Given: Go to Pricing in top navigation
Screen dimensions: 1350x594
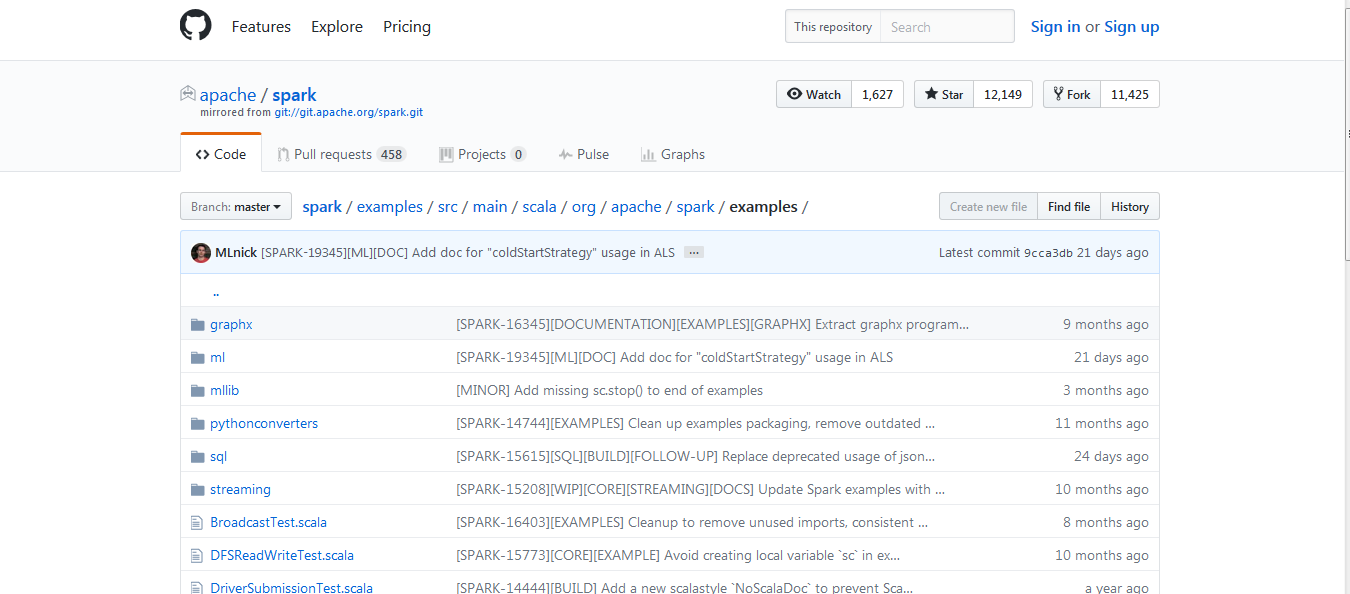Looking at the screenshot, I should (x=407, y=27).
